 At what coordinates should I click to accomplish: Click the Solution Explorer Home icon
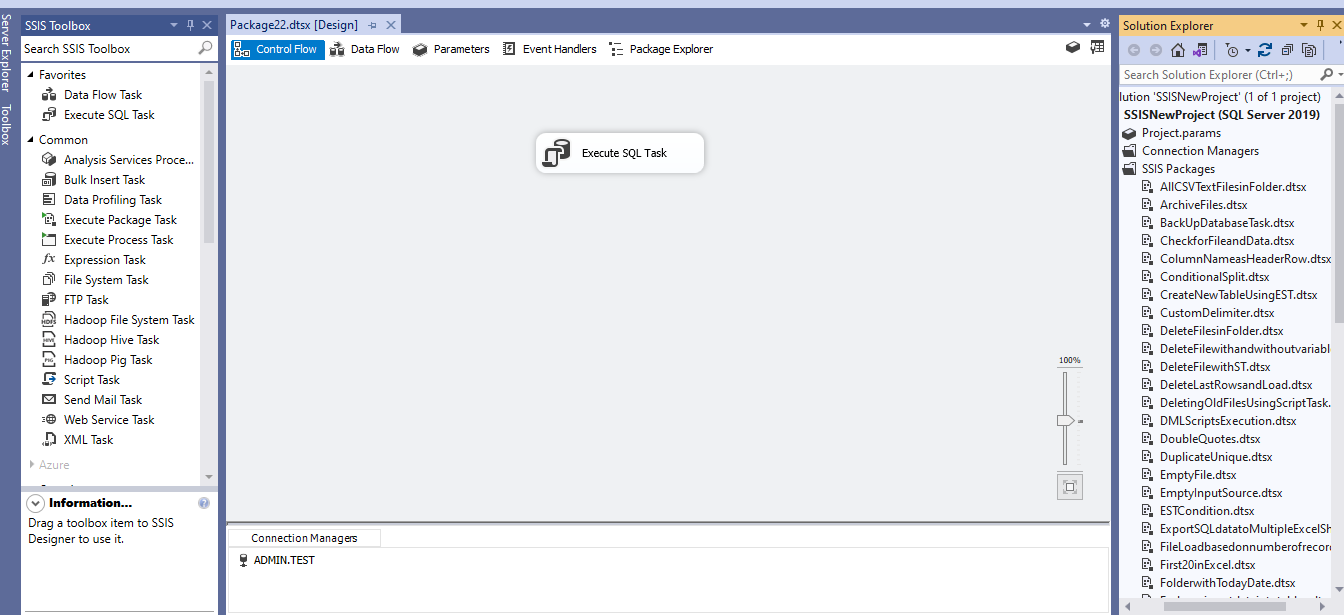pos(1178,50)
